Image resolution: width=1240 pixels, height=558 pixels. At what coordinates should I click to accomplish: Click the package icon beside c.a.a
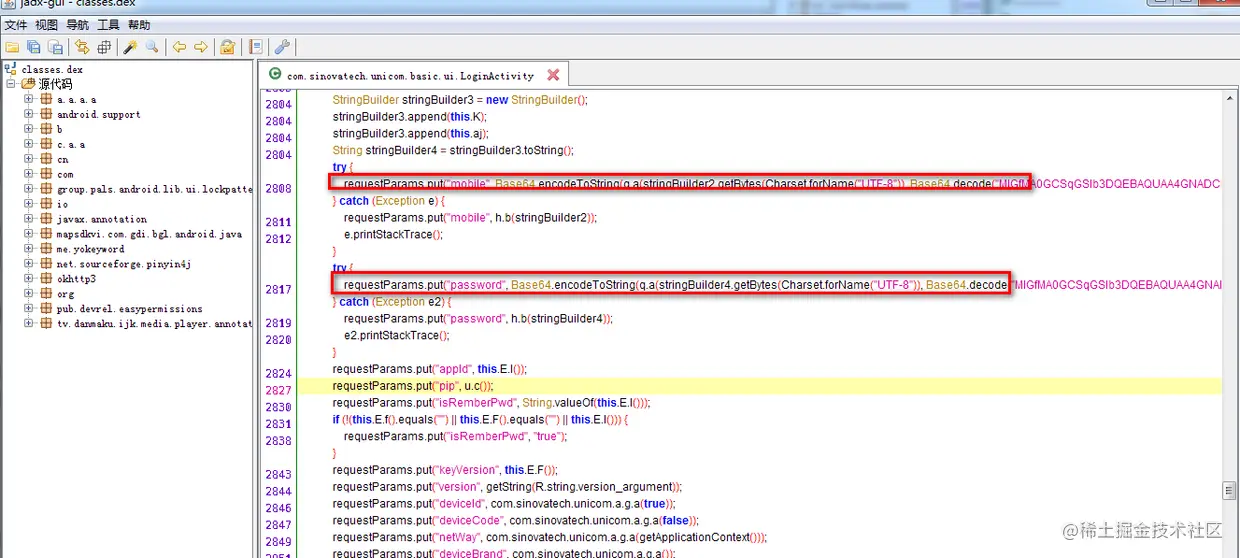[x=45, y=144]
